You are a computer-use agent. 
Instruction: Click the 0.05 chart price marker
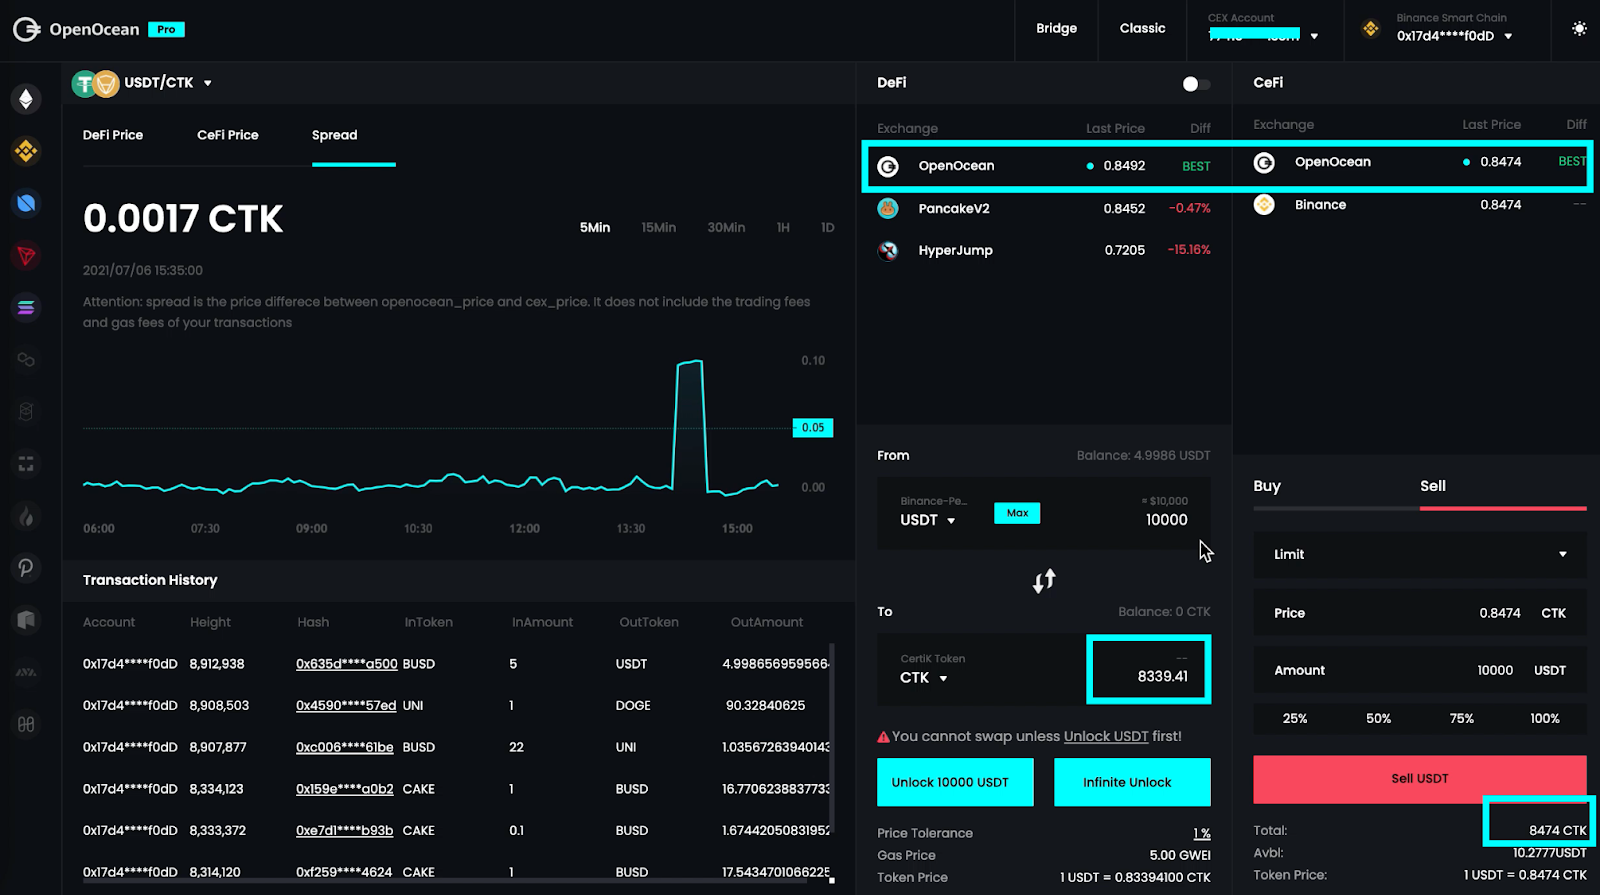pyautogui.click(x=812, y=428)
